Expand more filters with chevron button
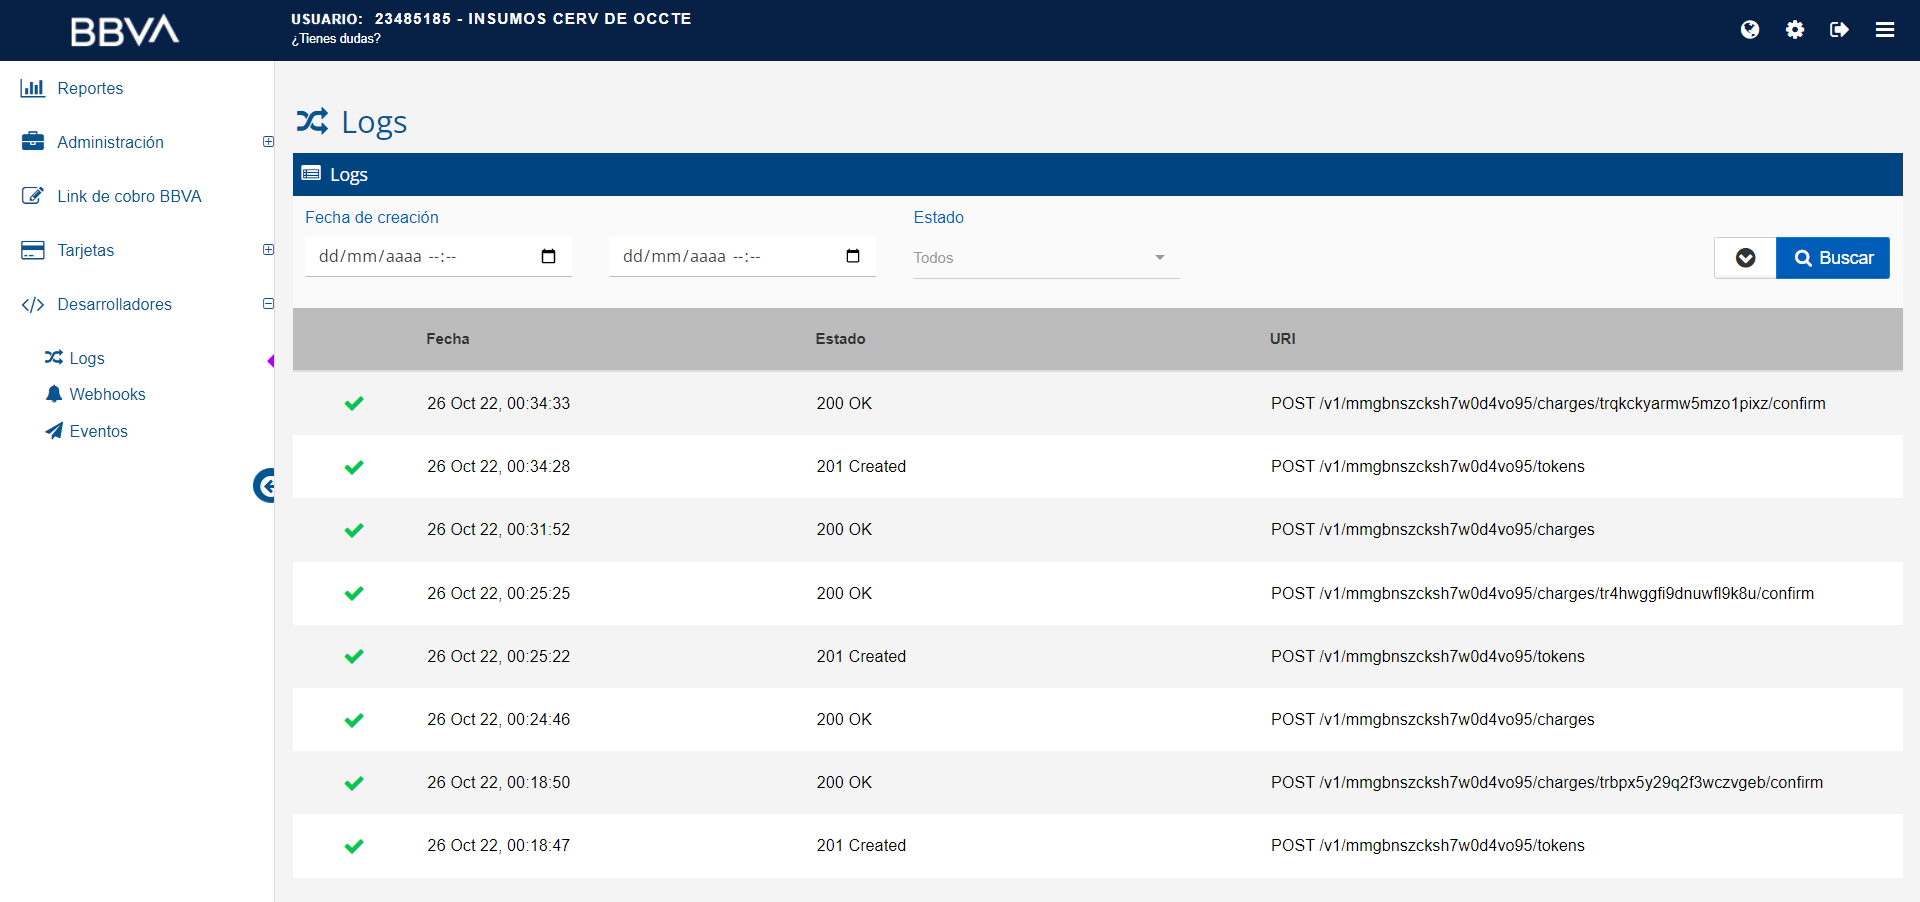Image resolution: width=1920 pixels, height=902 pixels. [x=1745, y=258]
